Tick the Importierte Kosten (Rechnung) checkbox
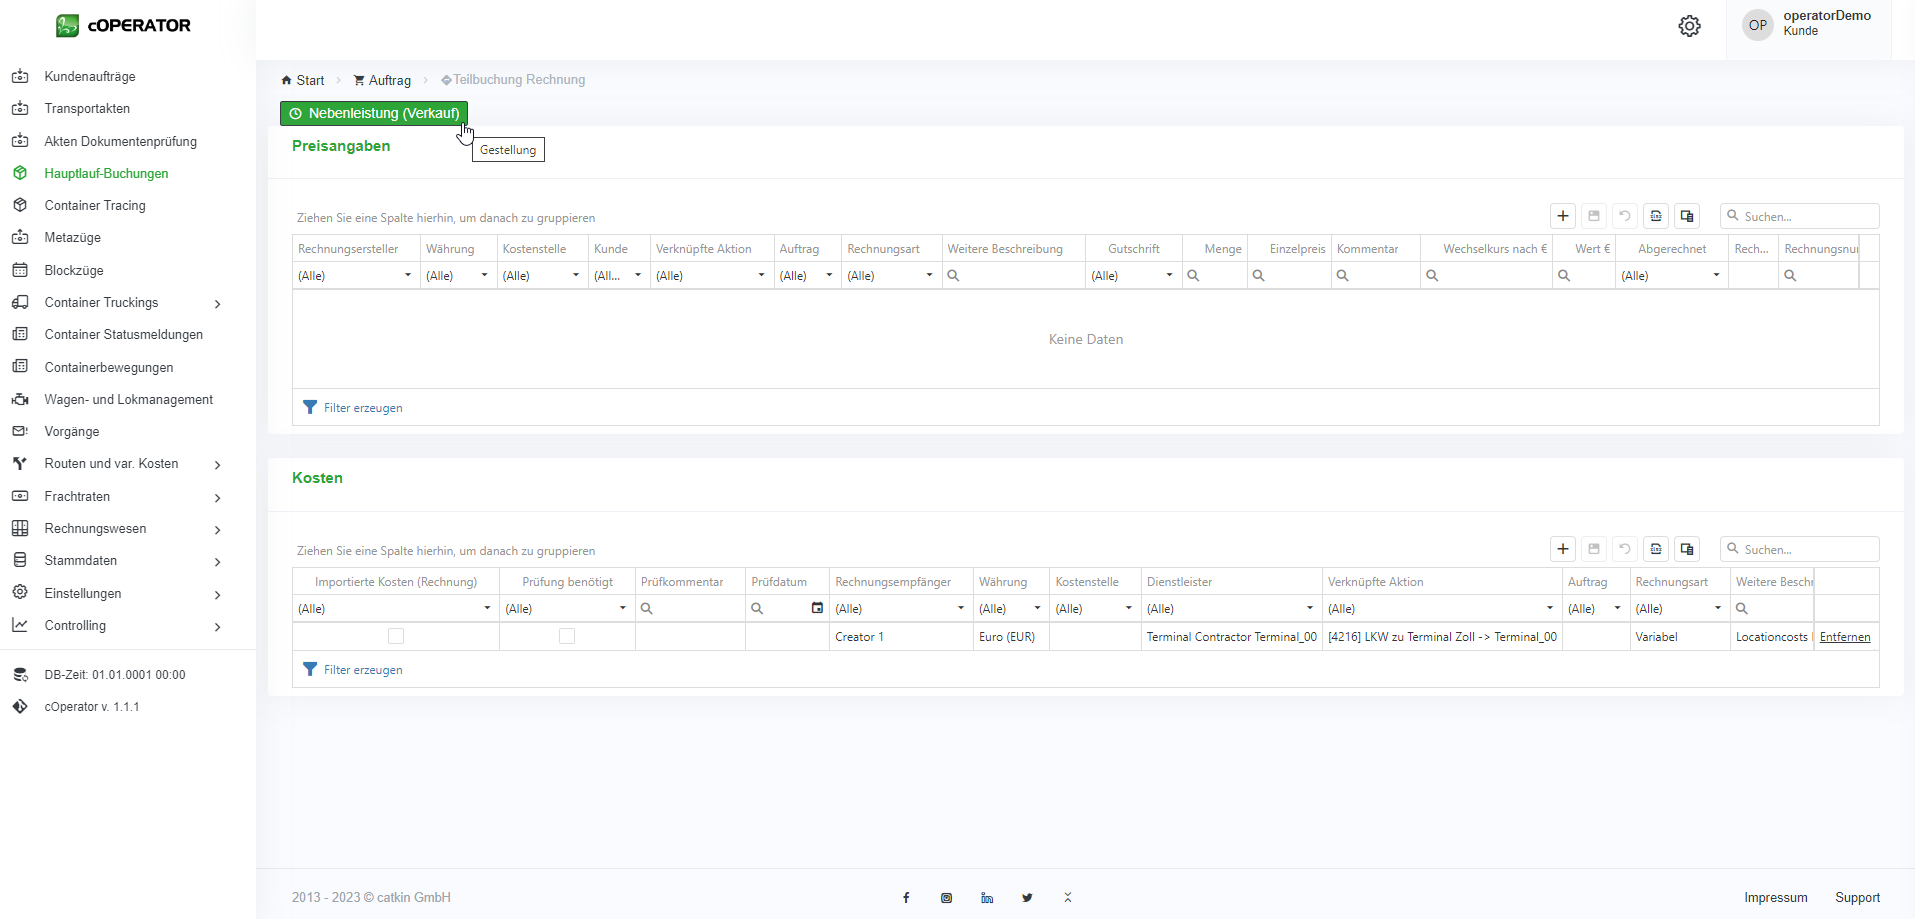Screen dimensions: 1915x919 396,636
